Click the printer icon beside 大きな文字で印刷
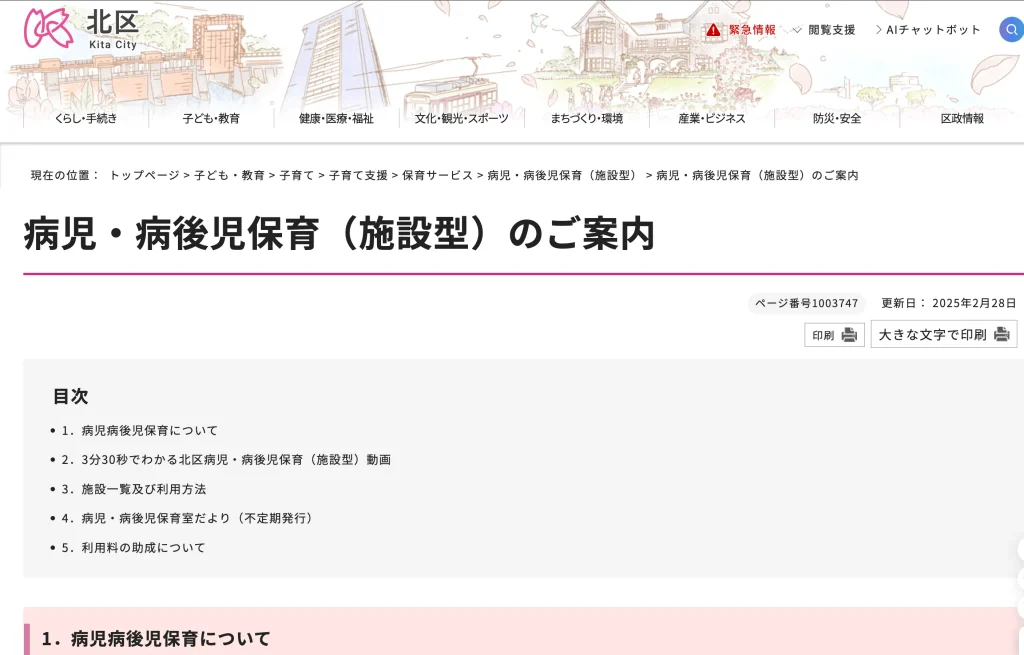Screen dimensions: 1024x655 click(1001, 335)
